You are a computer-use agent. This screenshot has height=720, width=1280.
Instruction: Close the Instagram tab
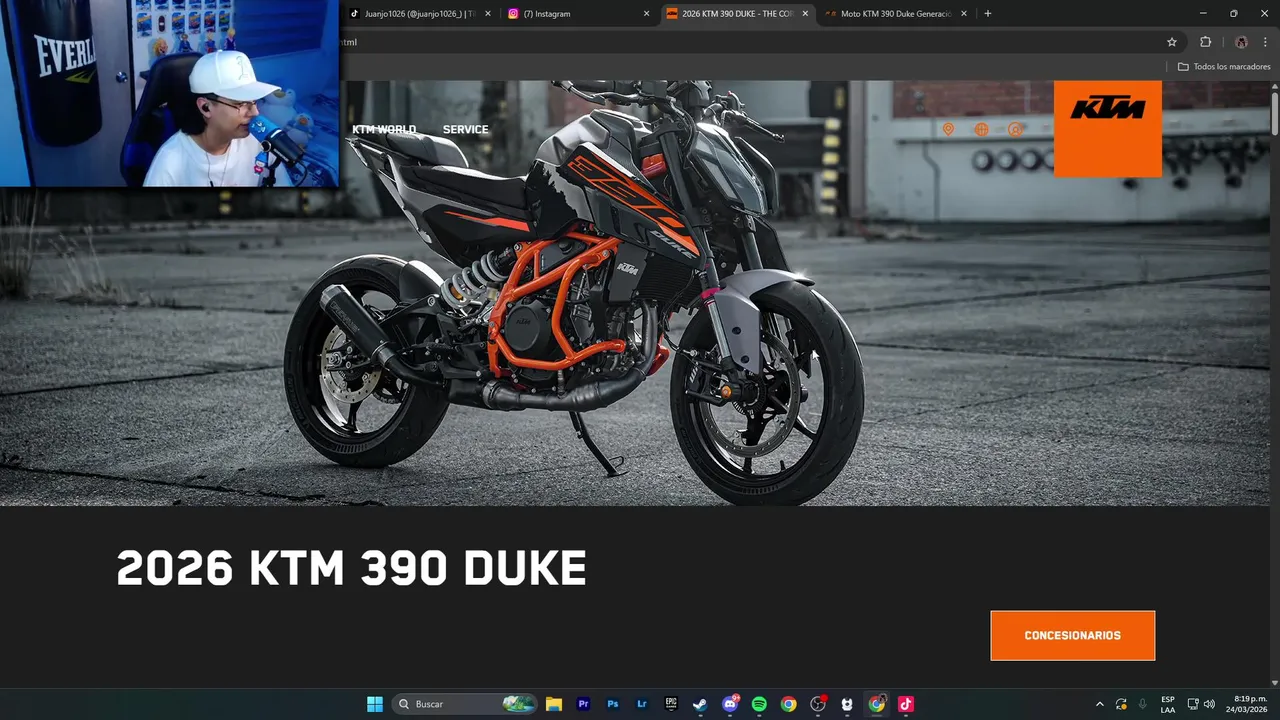tap(646, 14)
